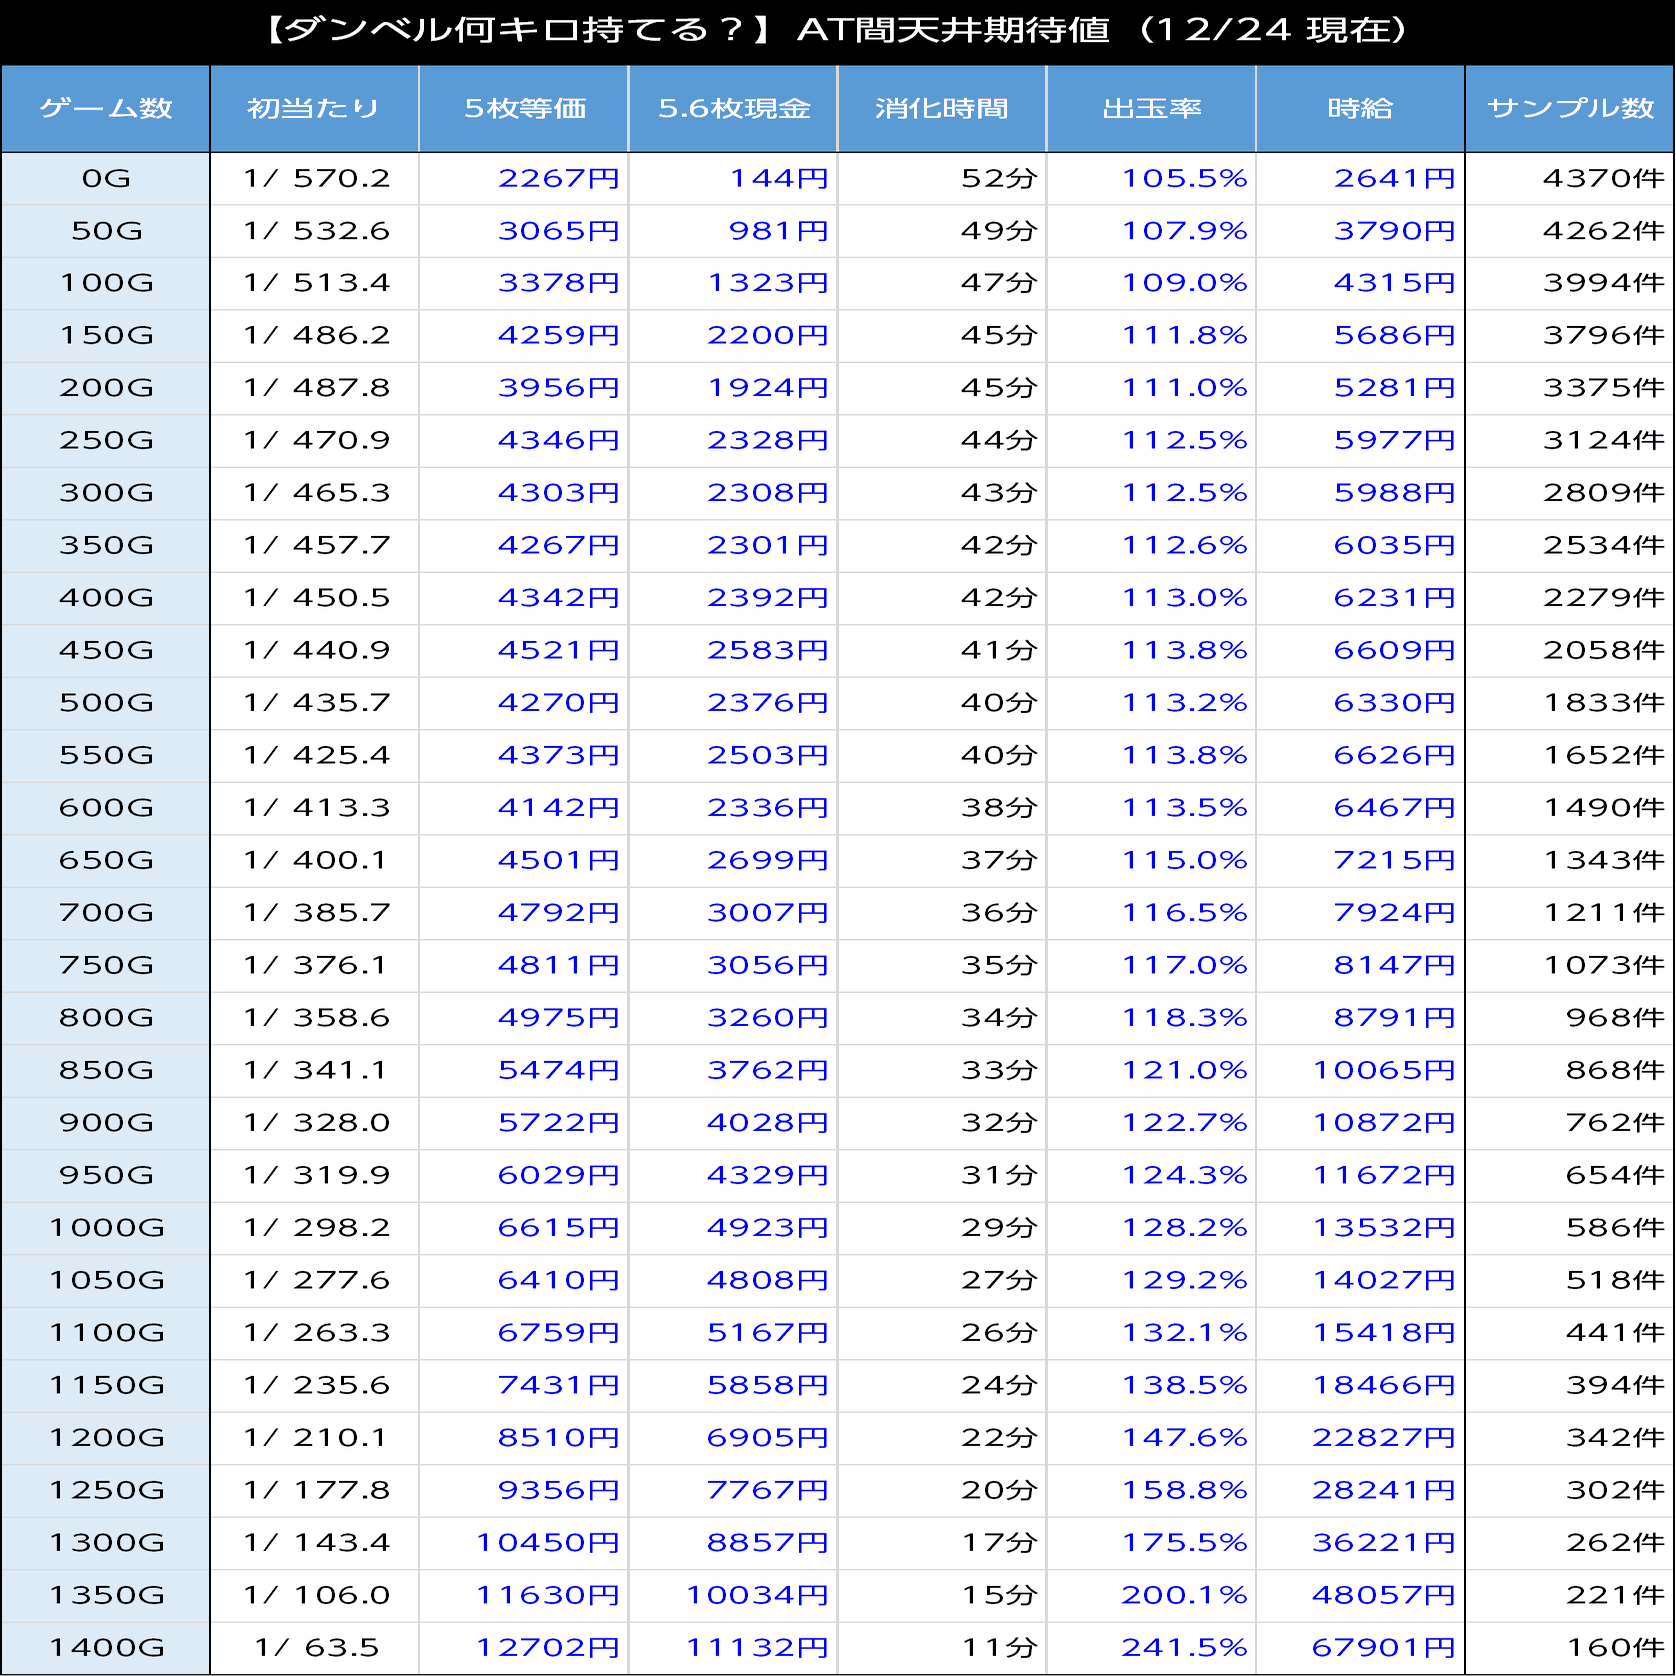Click the time value 27分
The width and height of the screenshot is (1676, 1676).
pyautogui.click(x=999, y=1281)
